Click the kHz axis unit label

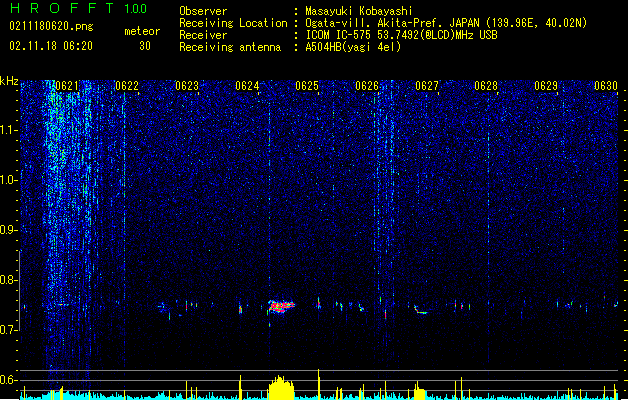pyautogui.click(x=9, y=81)
